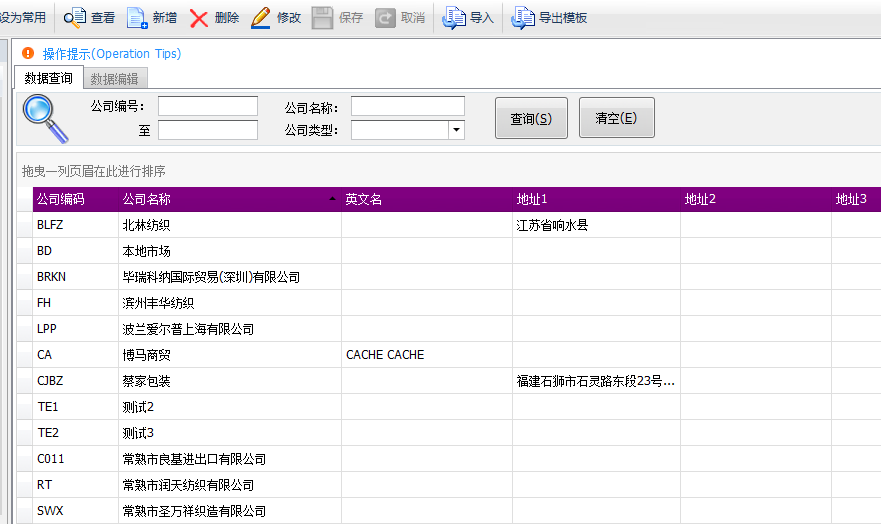Click the 取消 cancel toolbar icon
Image resolution: width=881 pixels, height=524 pixels.
385,18
